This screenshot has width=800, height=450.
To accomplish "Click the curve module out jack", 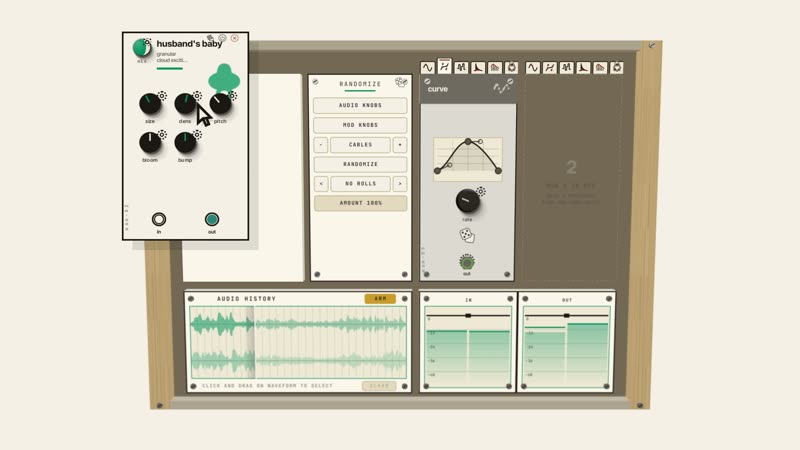I will click(467, 262).
